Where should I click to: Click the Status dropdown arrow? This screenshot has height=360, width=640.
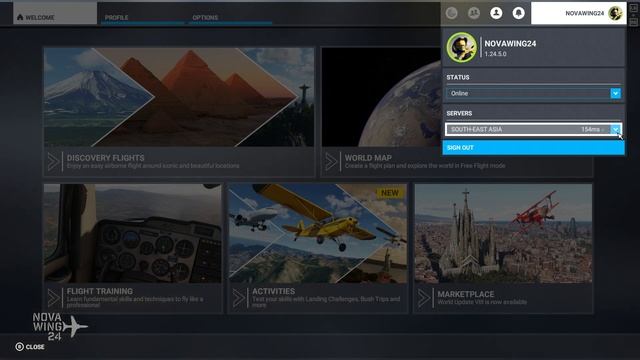tap(616, 93)
